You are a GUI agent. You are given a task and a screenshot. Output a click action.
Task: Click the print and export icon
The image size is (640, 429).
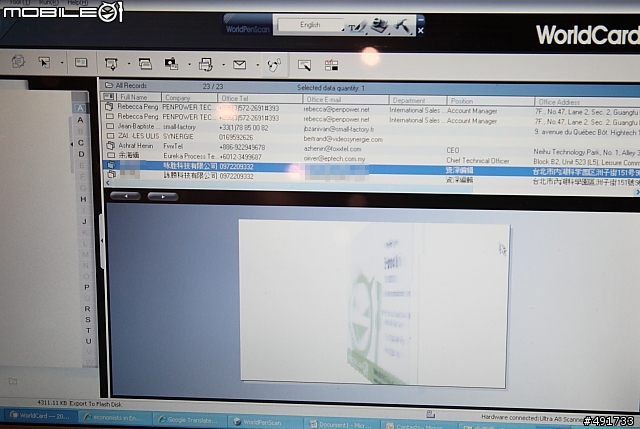click(205, 64)
